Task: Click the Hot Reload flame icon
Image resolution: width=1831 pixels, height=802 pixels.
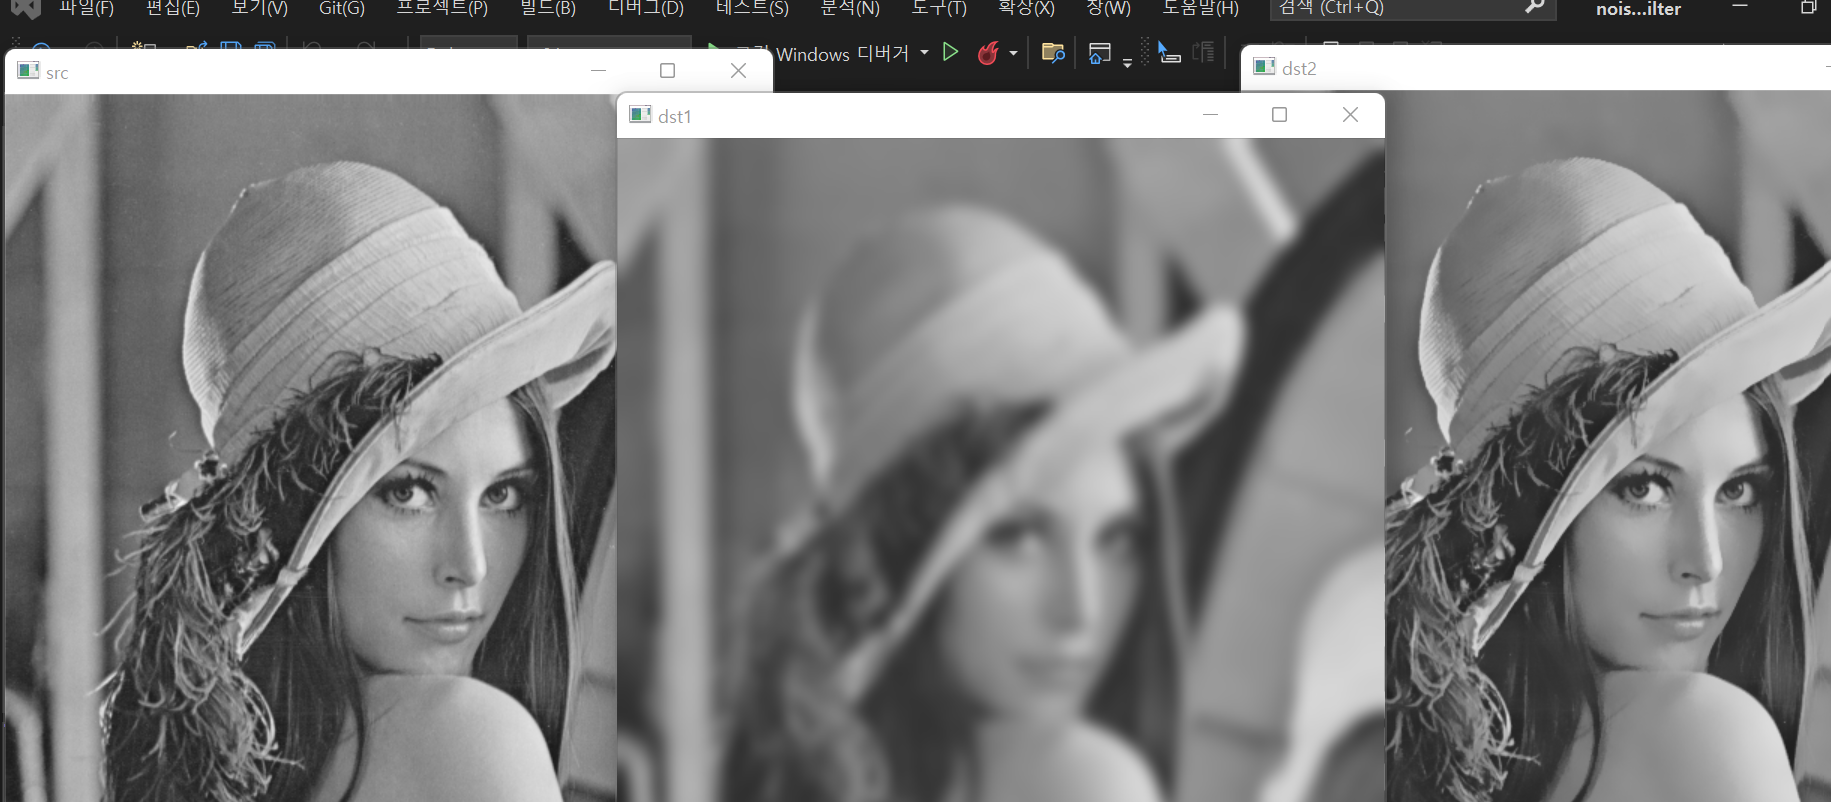Action: coord(988,53)
